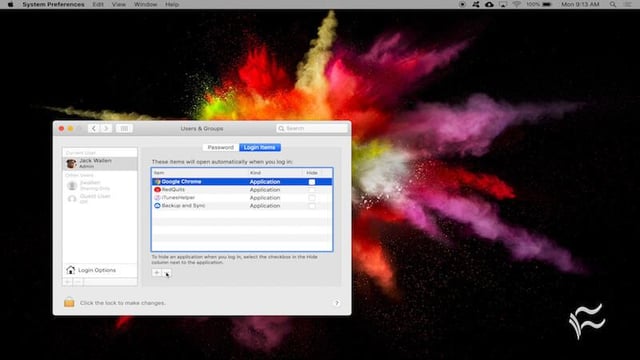Click the Search field in Users & Groups
The width and height of the screenshot is (640, 360).
[x=312, y=128]
